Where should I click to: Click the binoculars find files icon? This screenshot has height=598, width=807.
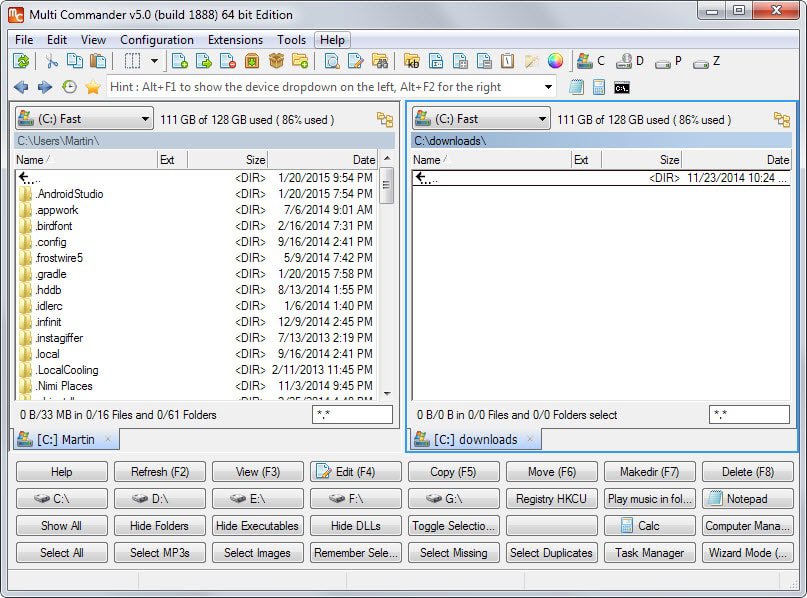pyautogui.click(x=379, y=62)
